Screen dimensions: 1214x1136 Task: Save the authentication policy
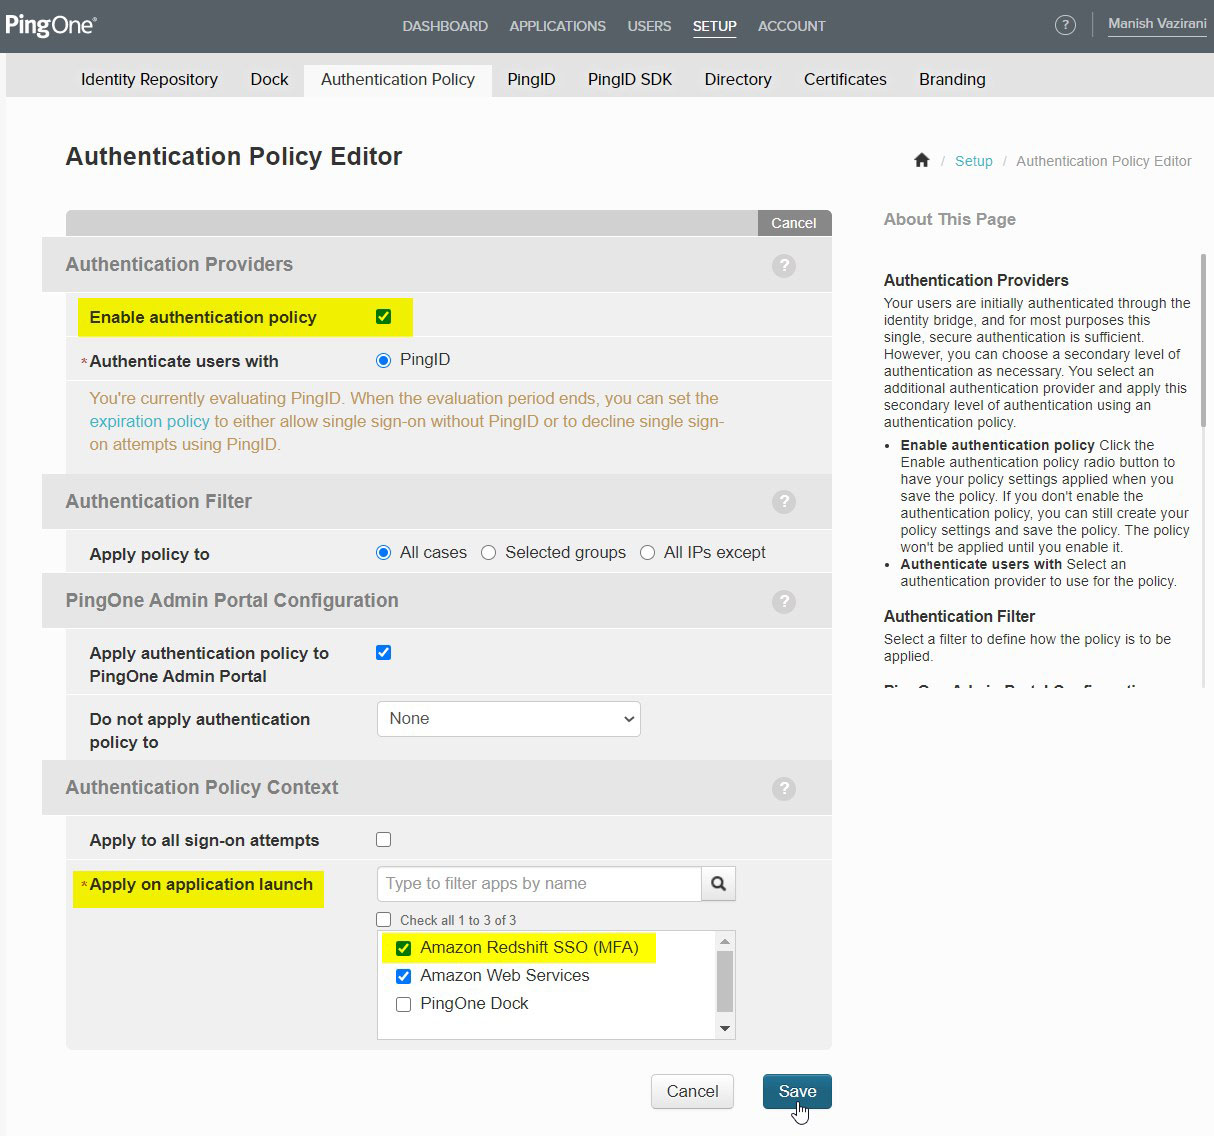796,1091
